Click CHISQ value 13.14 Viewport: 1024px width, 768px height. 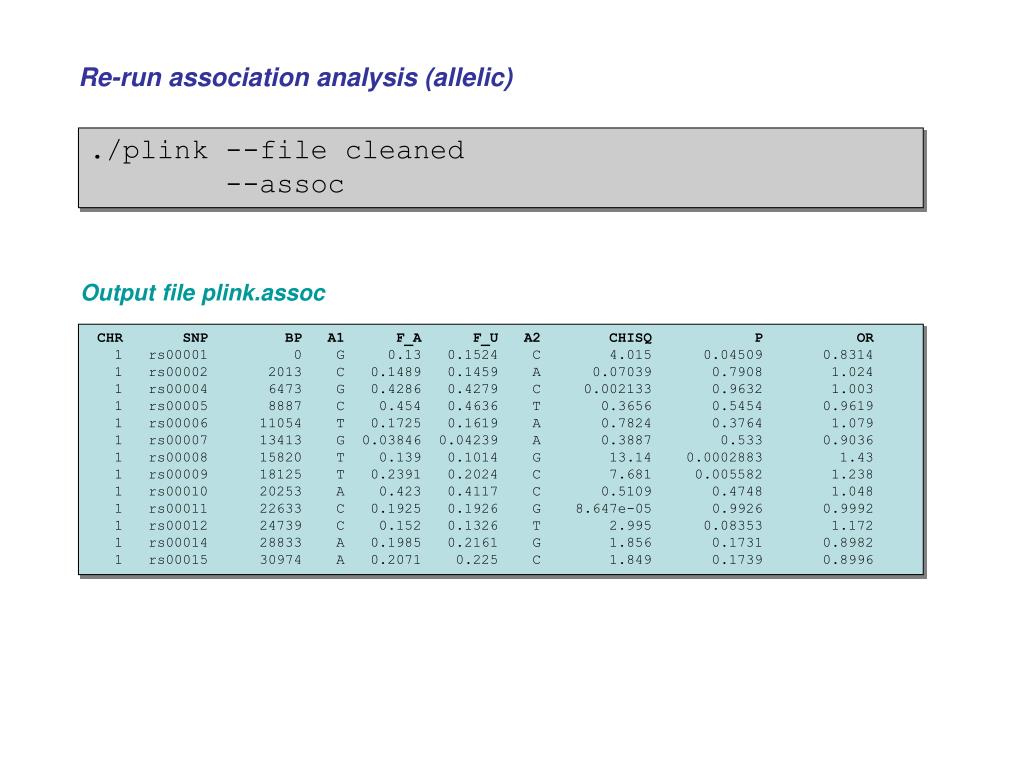[x=630, y=457]
